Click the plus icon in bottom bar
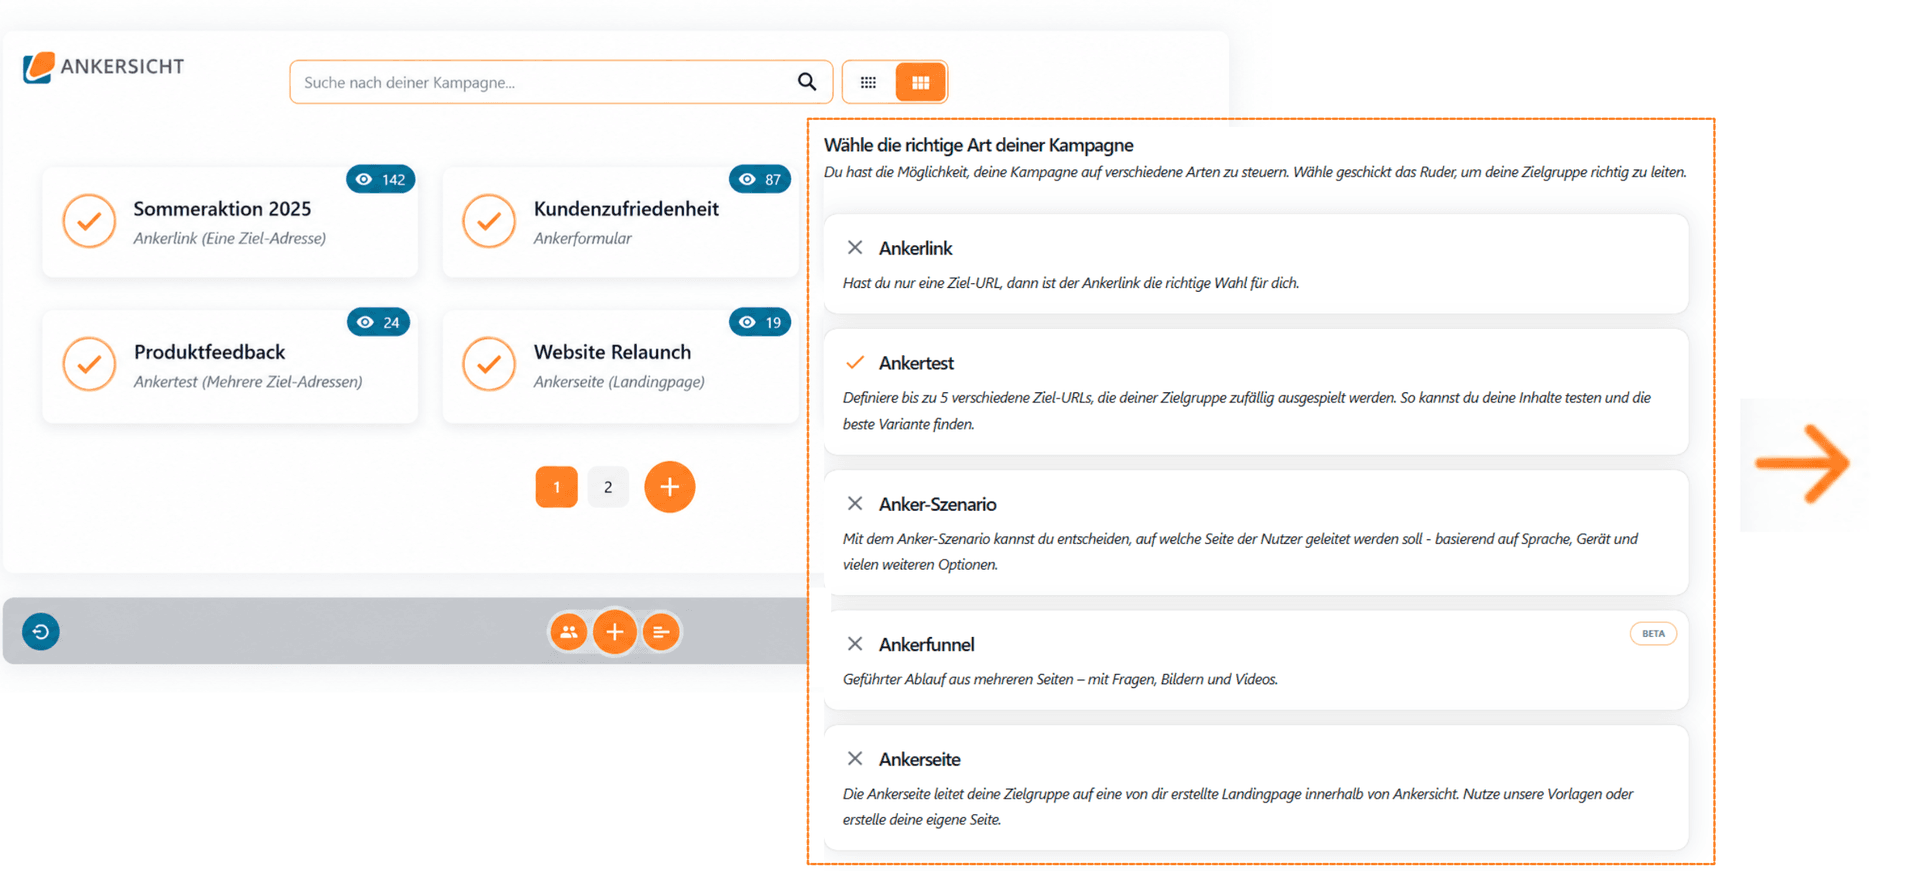The width and height of the screenshot is (1920, 890). [x=615, y=632]
